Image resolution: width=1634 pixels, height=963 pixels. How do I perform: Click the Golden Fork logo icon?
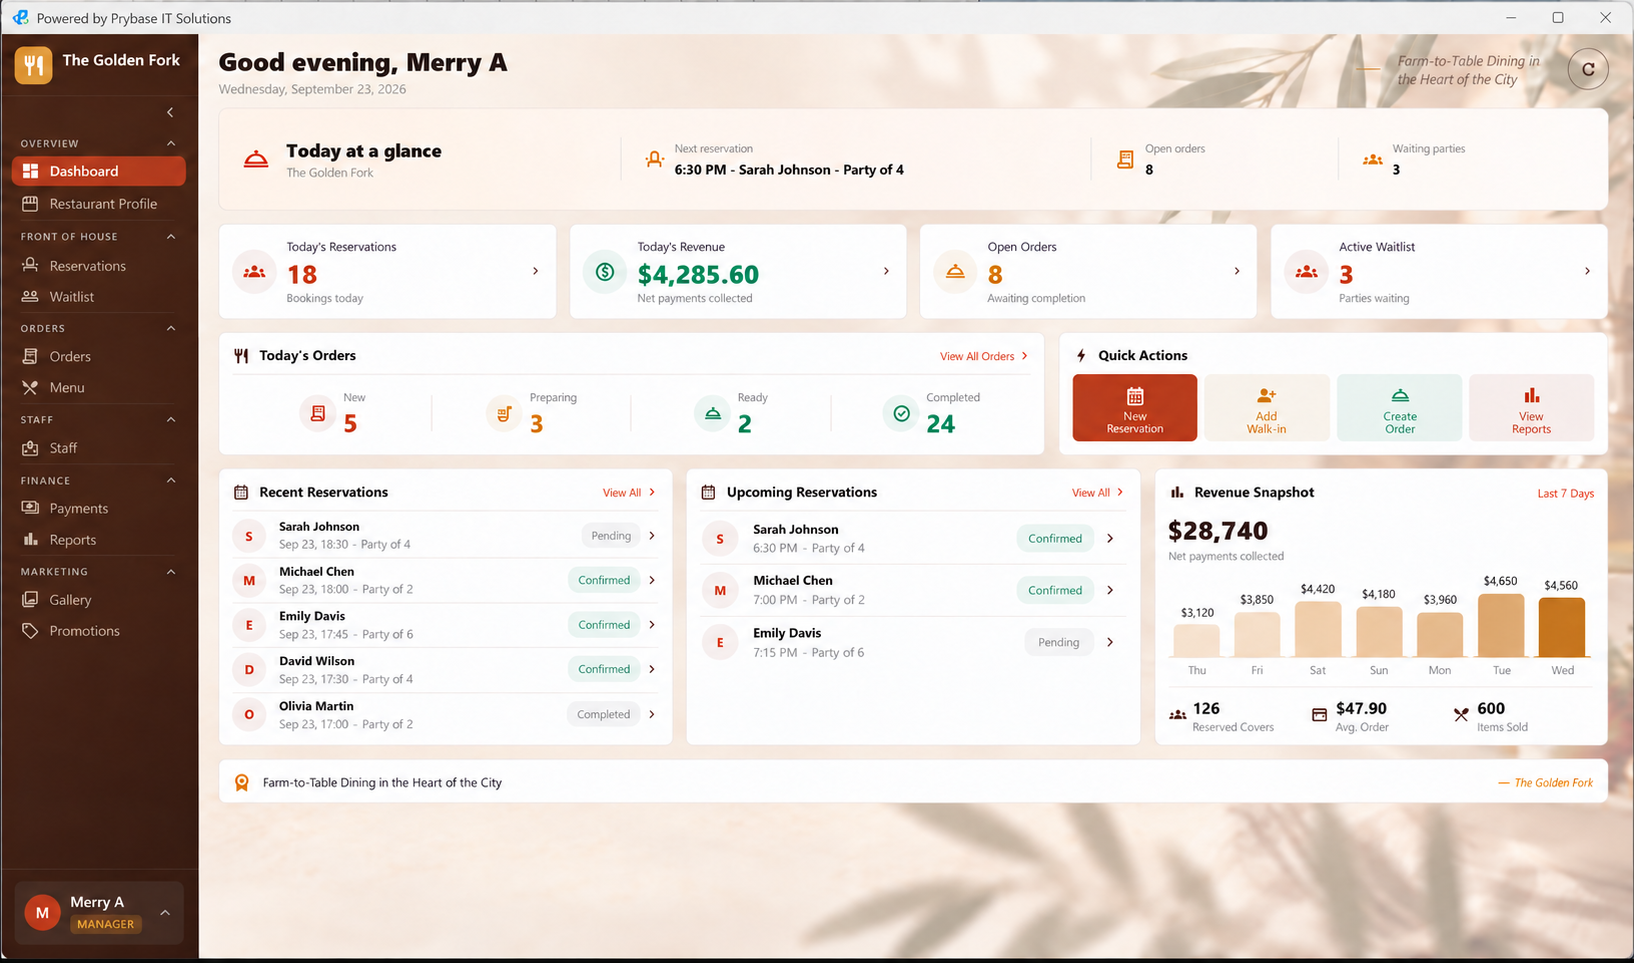coord(34,66)
